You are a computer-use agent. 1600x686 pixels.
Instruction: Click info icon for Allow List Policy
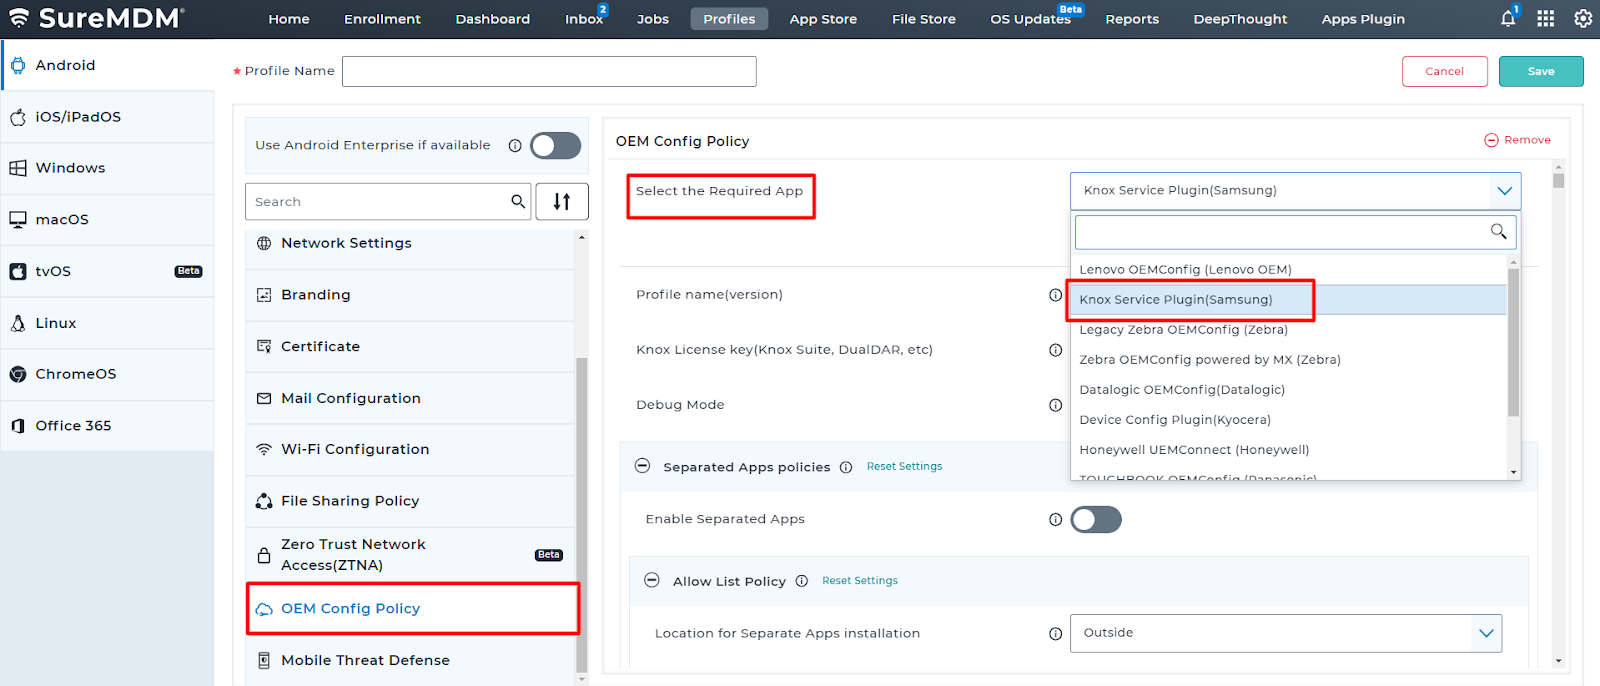pyautogui.click(x=802, y=581)
